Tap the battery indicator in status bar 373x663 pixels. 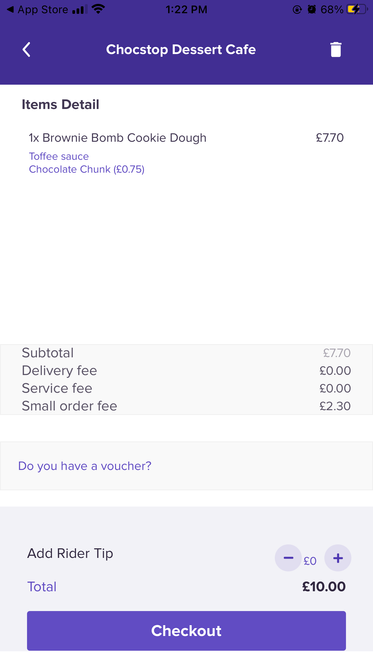pos(357,9)
